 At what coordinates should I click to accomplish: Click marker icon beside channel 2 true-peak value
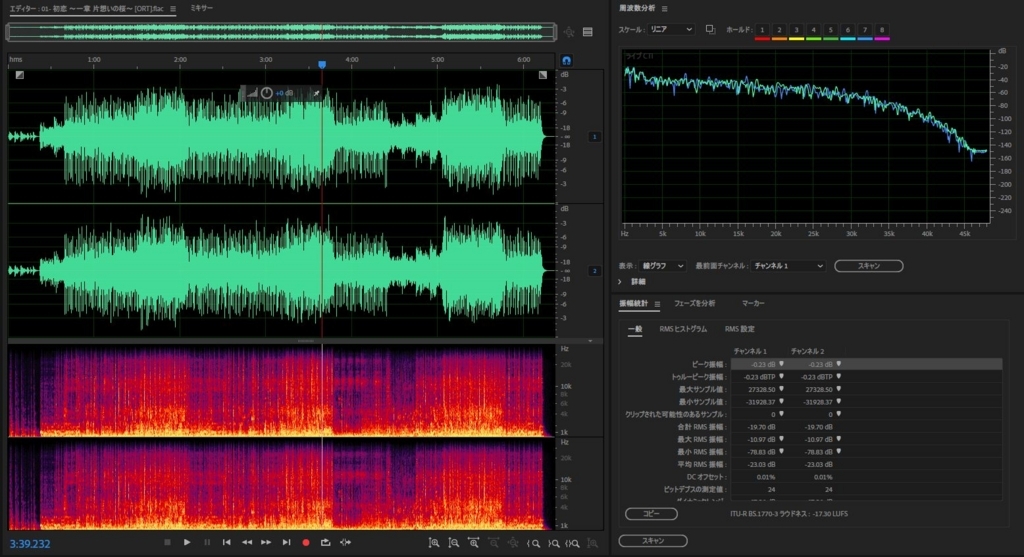(x=839, y=377)
